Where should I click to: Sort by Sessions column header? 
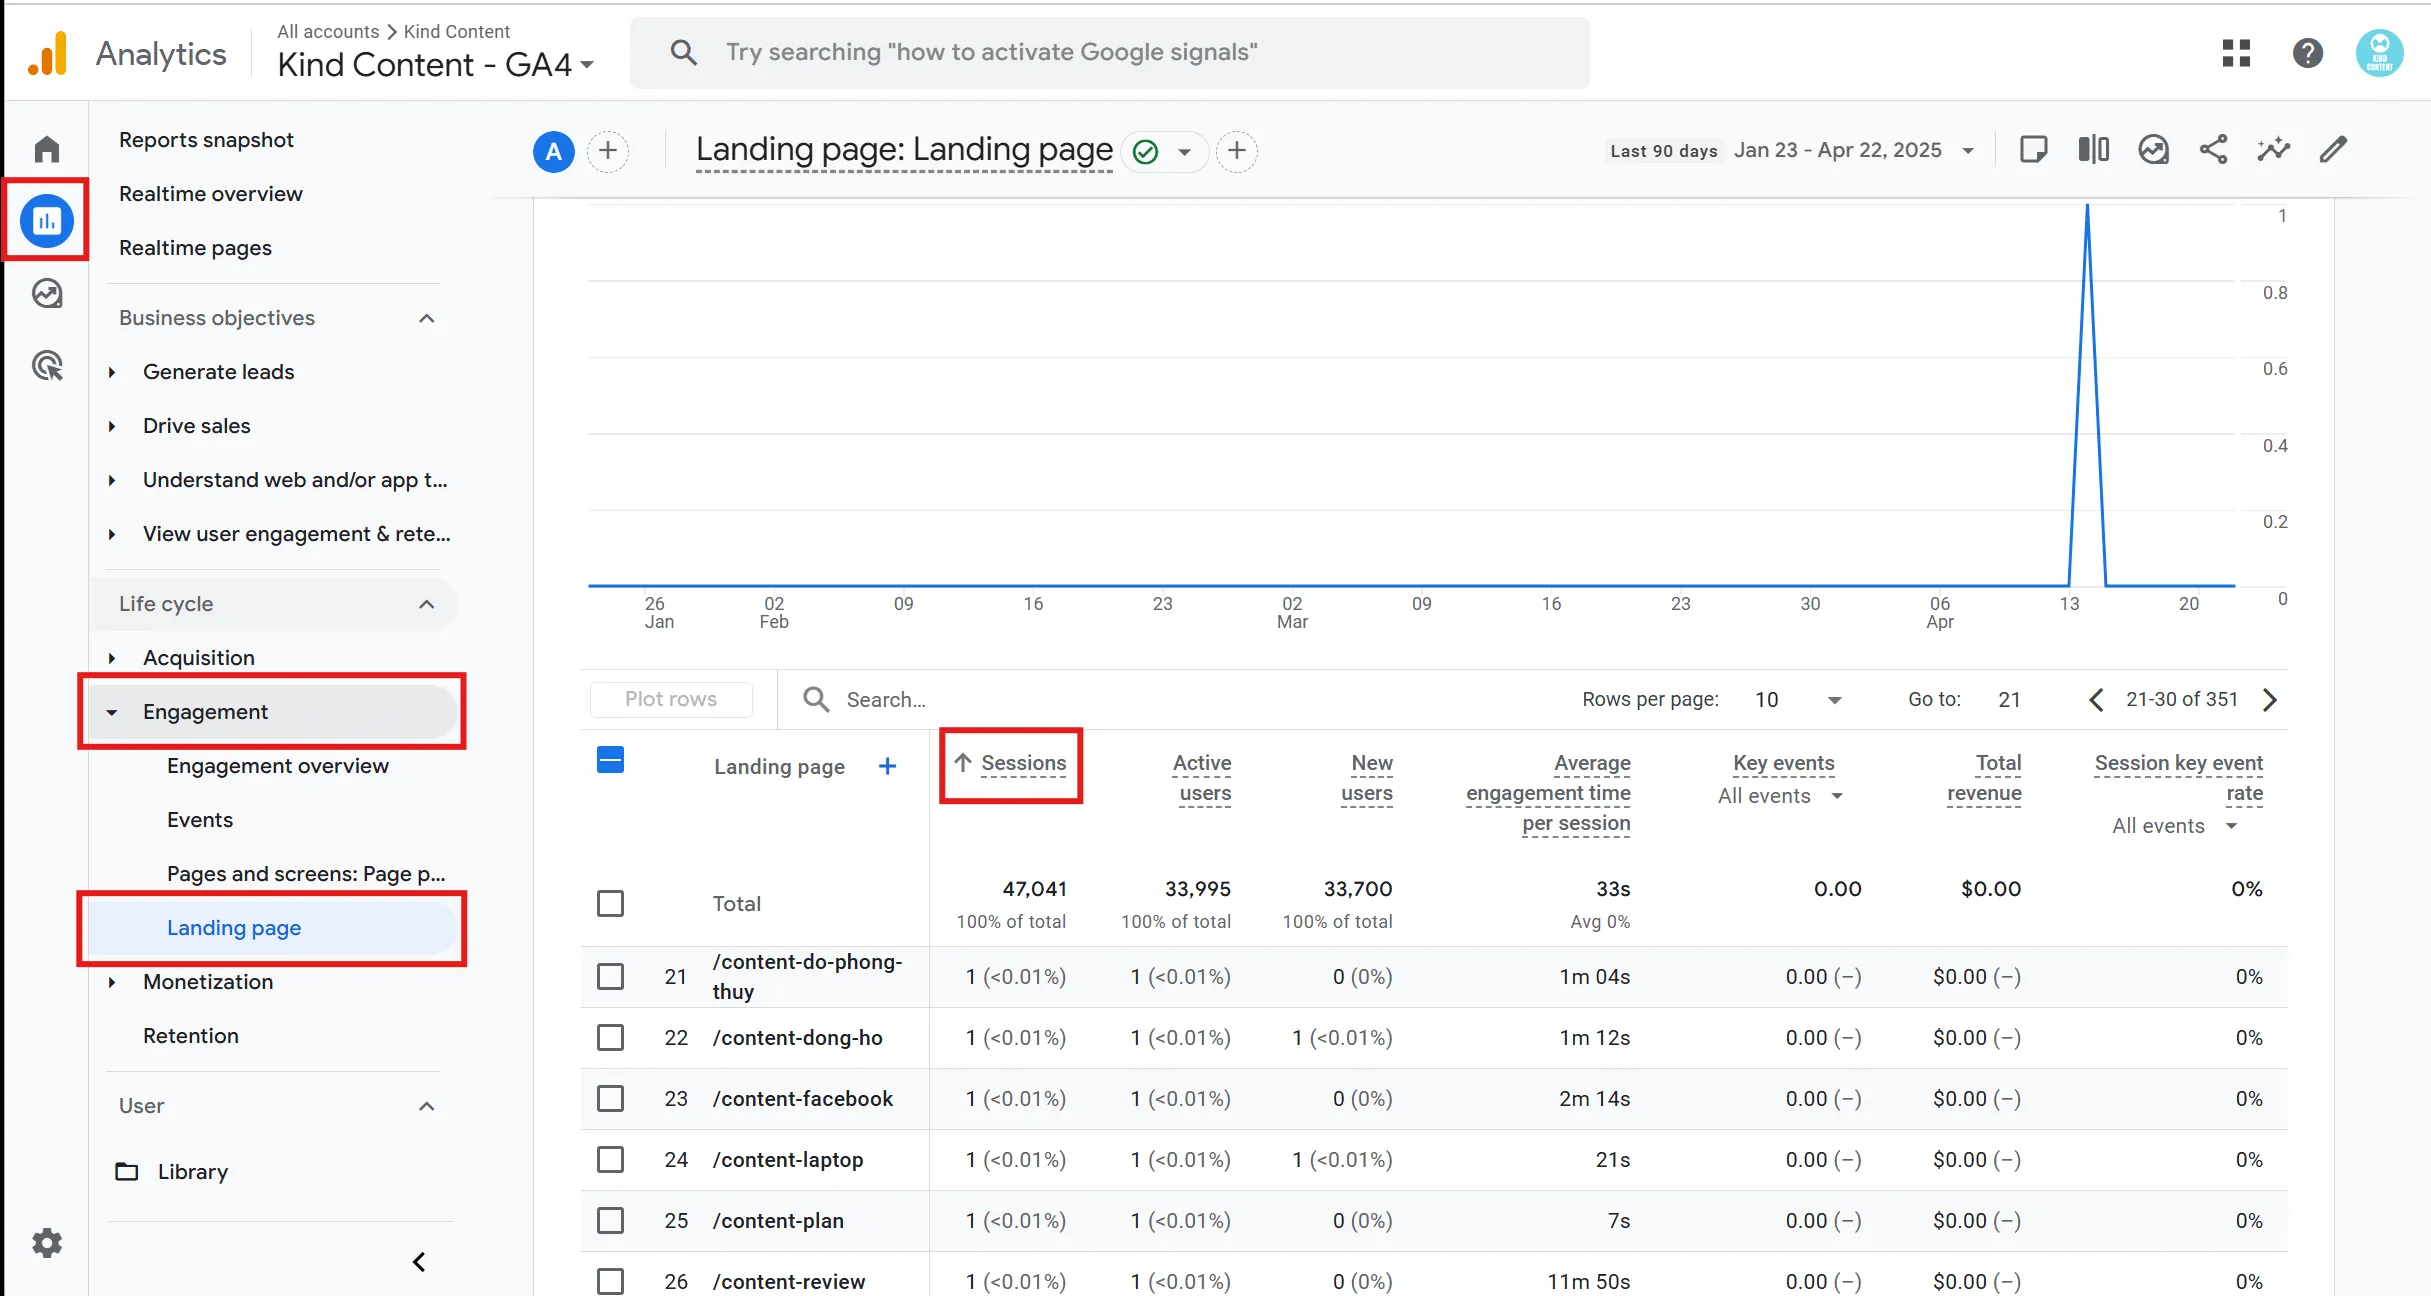pyautogui.click(x=1023, y=763)
